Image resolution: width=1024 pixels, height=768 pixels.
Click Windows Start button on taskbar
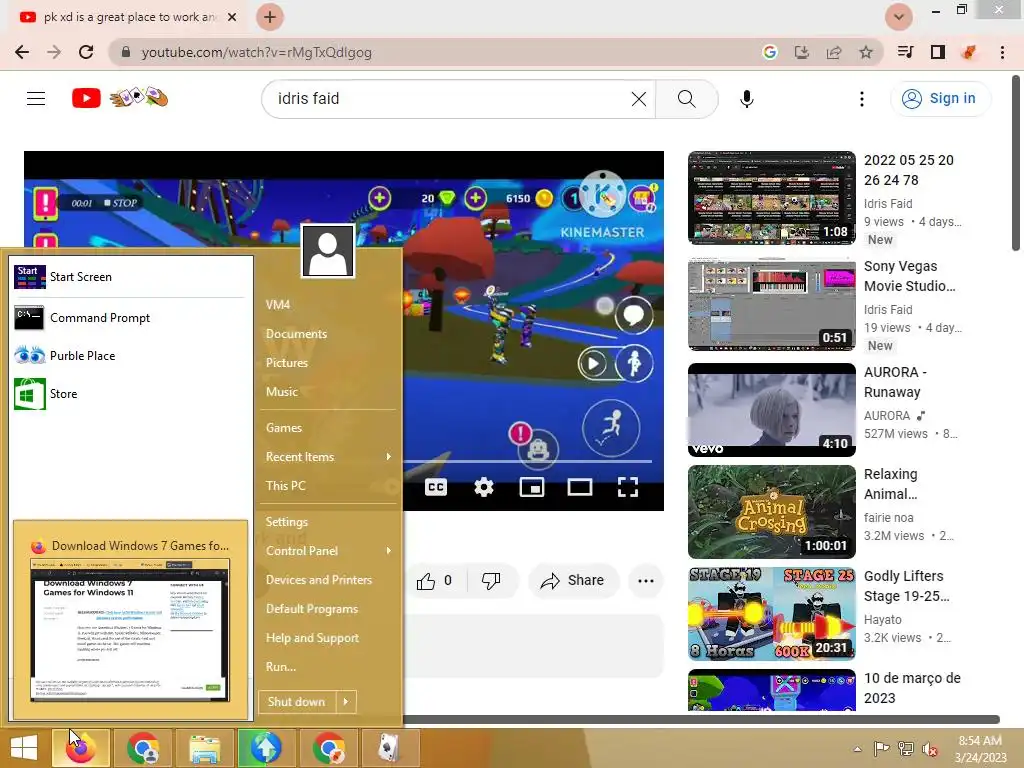(x=24, y=748)
